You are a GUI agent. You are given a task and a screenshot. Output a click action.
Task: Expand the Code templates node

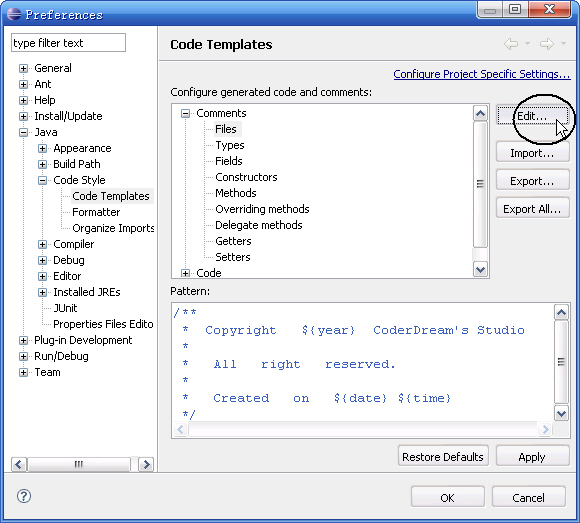pyautogui.click(x=185, y=273)
